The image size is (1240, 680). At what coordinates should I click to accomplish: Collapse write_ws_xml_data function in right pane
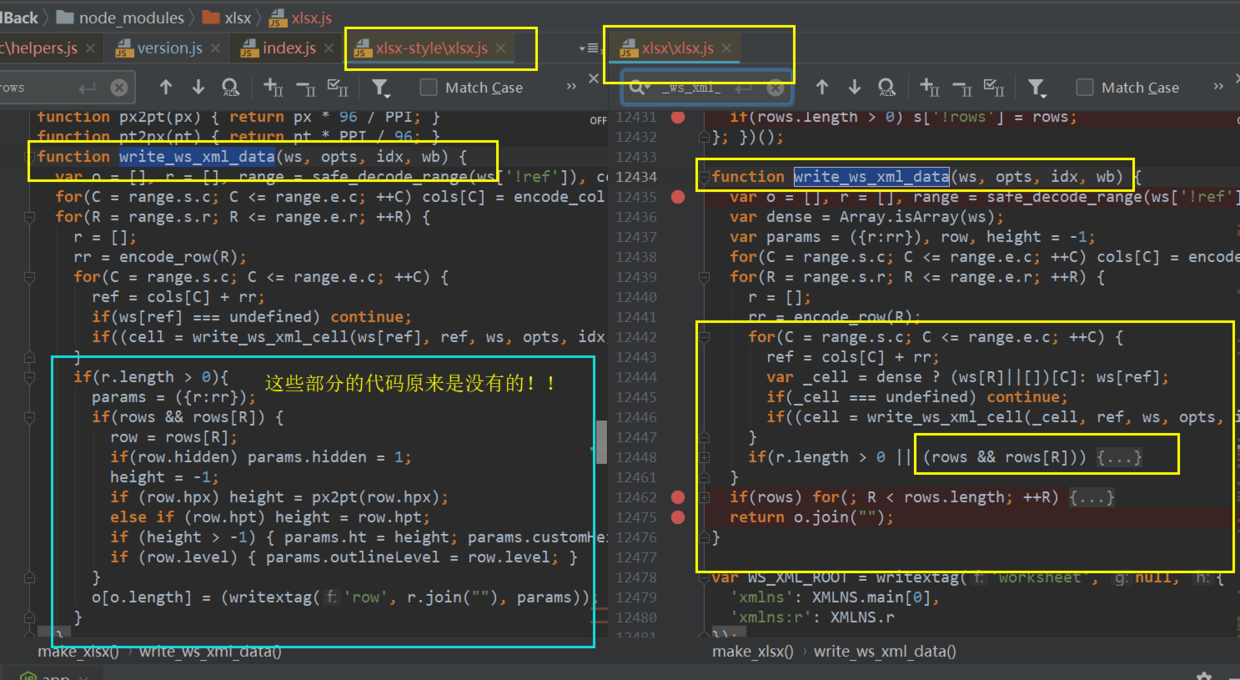tap(704, 177)
